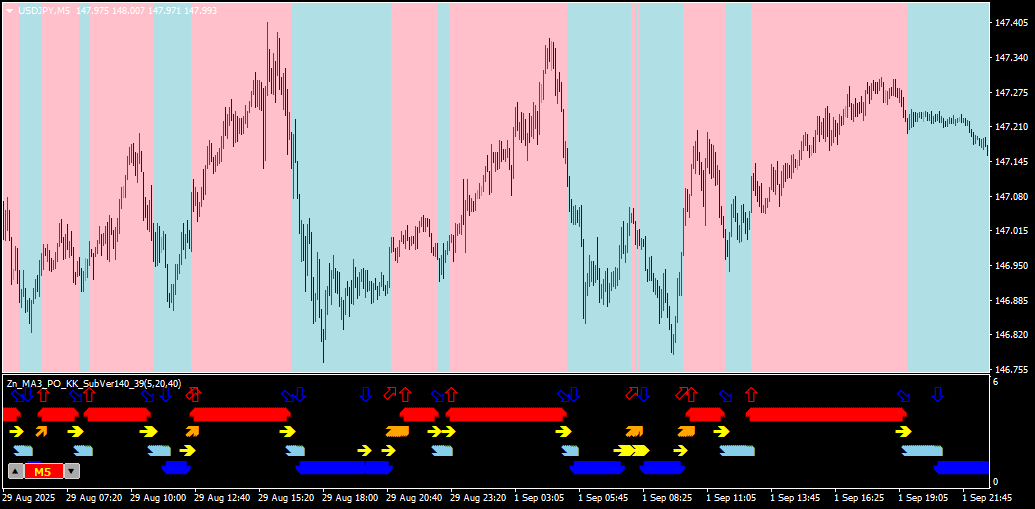
Task: Click the rightmost yellow arrow in indicator
Action: [903, 432]
